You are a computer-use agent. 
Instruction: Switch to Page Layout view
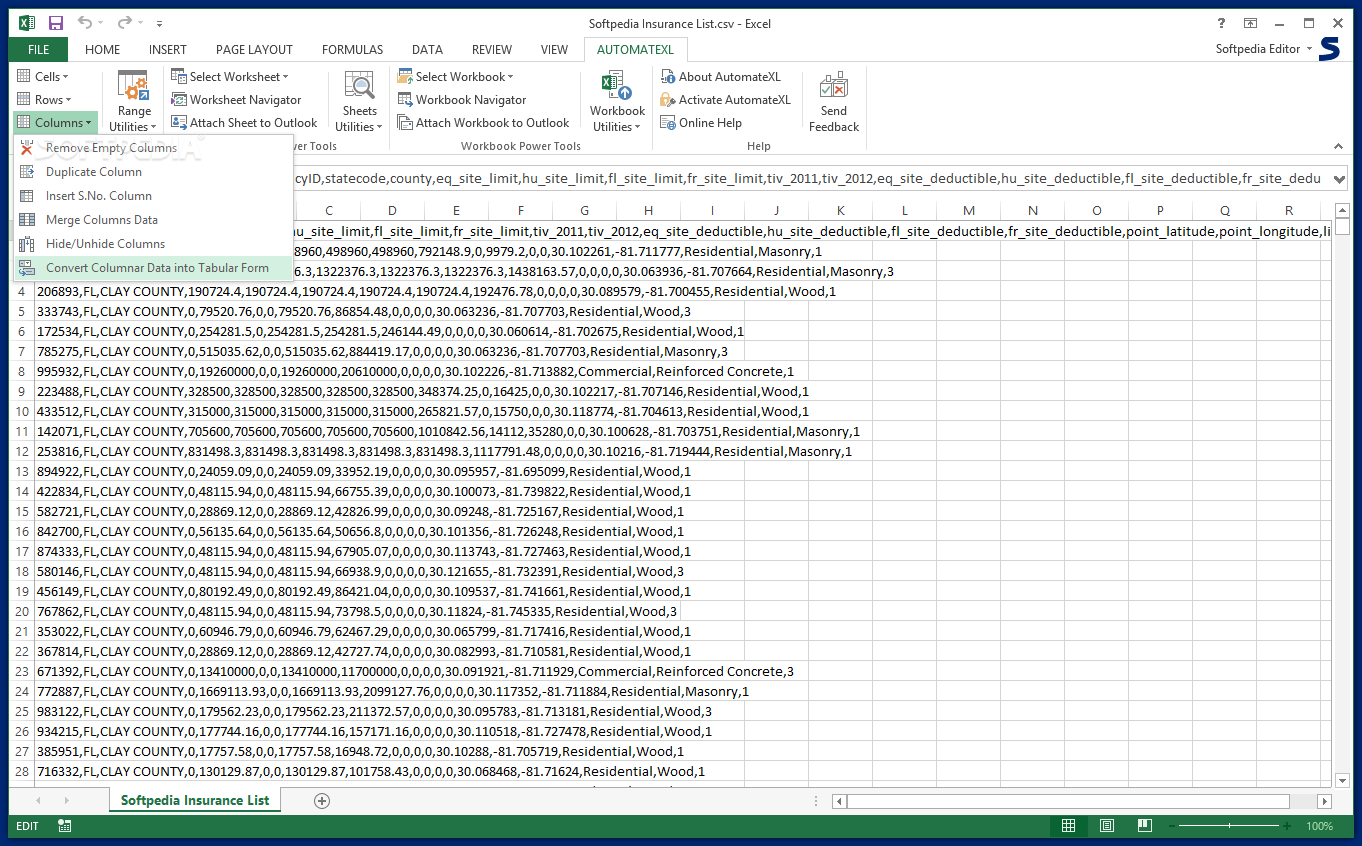pos(1107,826)
